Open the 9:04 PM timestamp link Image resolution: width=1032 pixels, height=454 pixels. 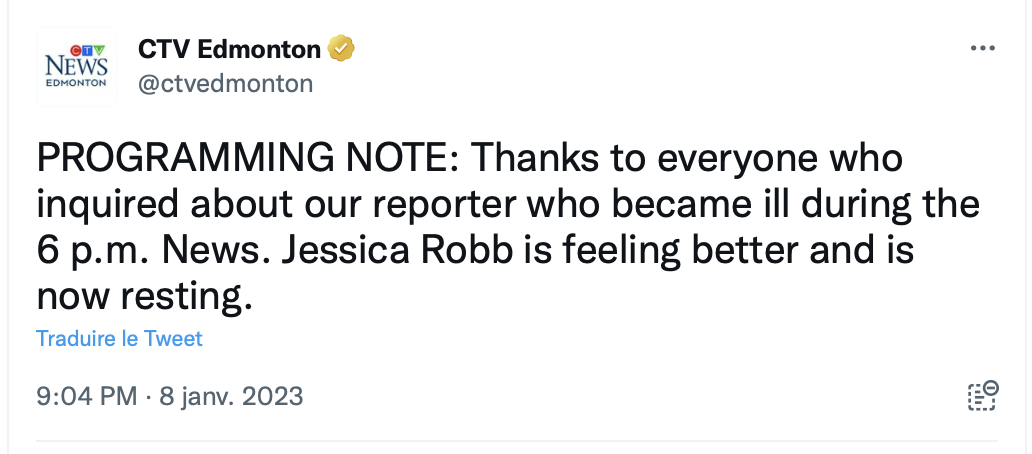[87, 396]
